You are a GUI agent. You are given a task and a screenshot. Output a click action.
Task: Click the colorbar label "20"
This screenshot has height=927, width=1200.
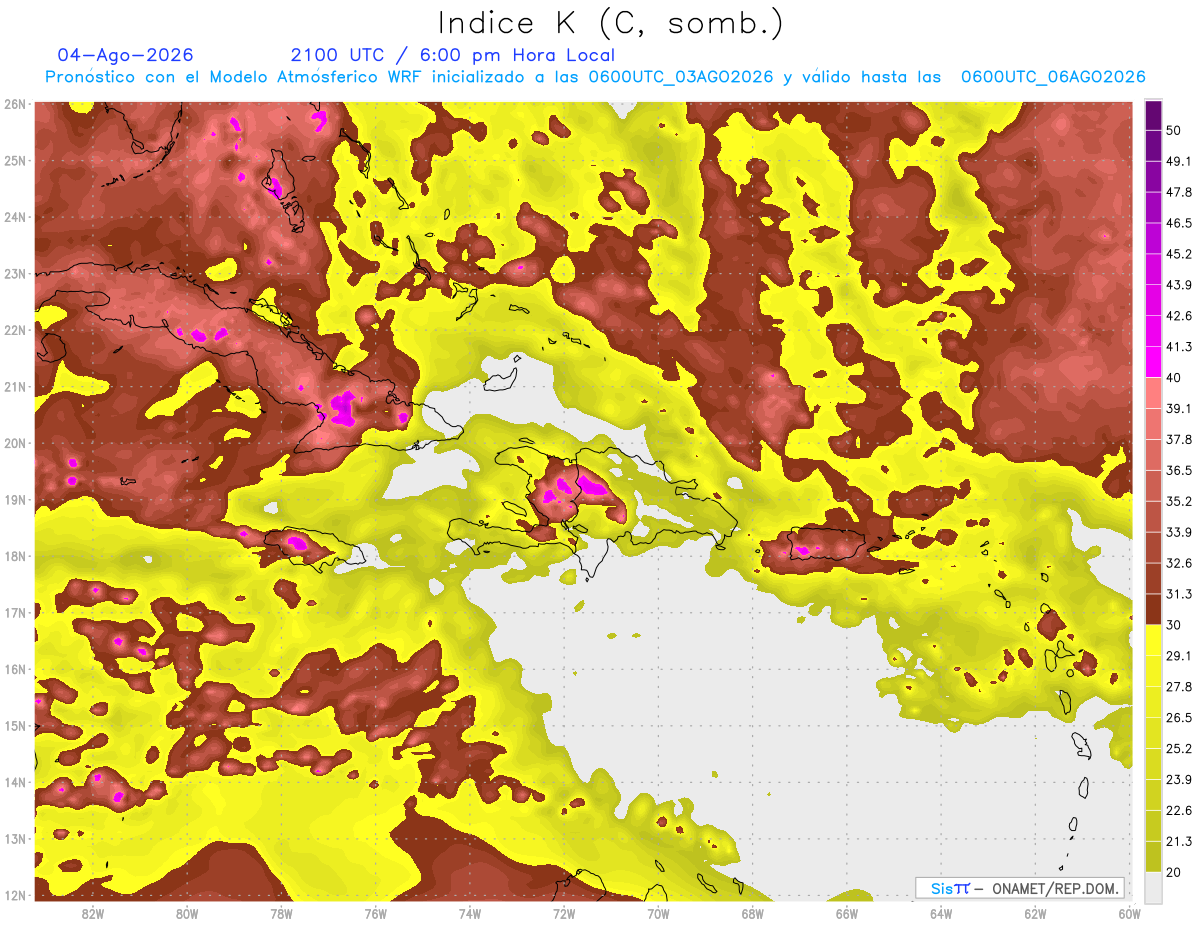click(1175, 872)
